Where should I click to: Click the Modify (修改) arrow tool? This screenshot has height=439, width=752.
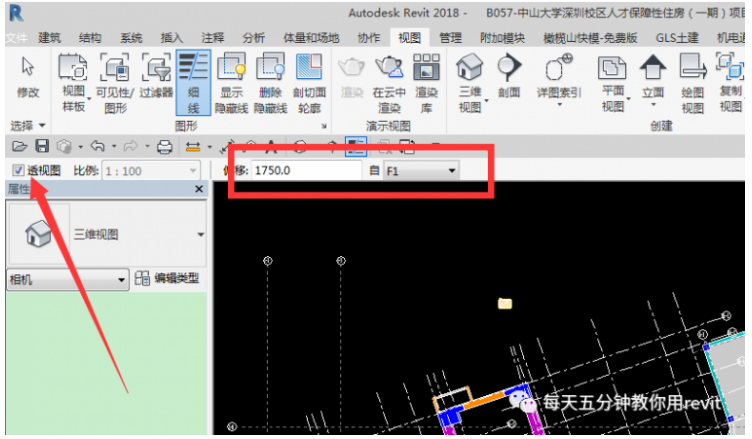click(28, 77)
